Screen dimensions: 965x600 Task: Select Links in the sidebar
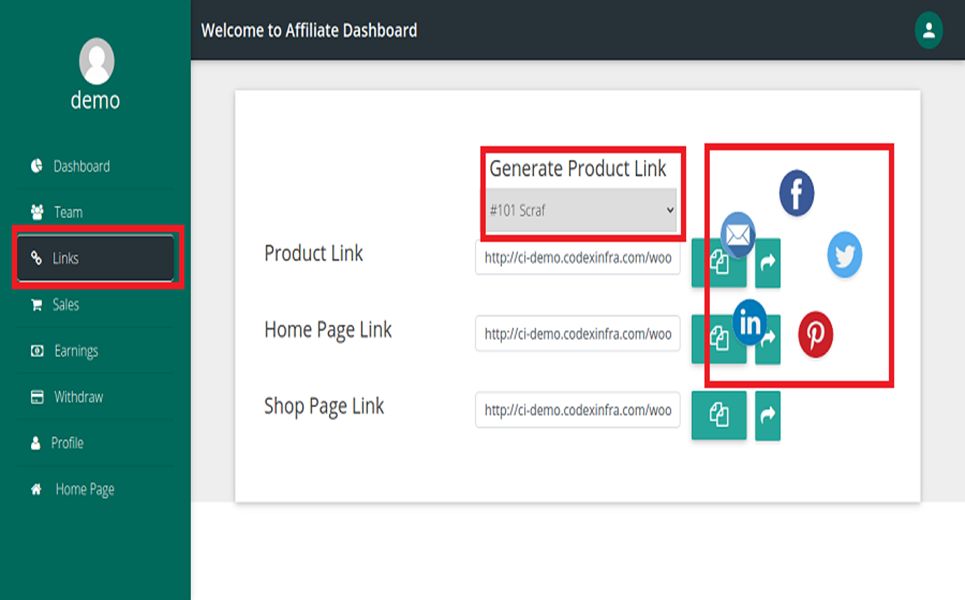click(x=95, y=258)
